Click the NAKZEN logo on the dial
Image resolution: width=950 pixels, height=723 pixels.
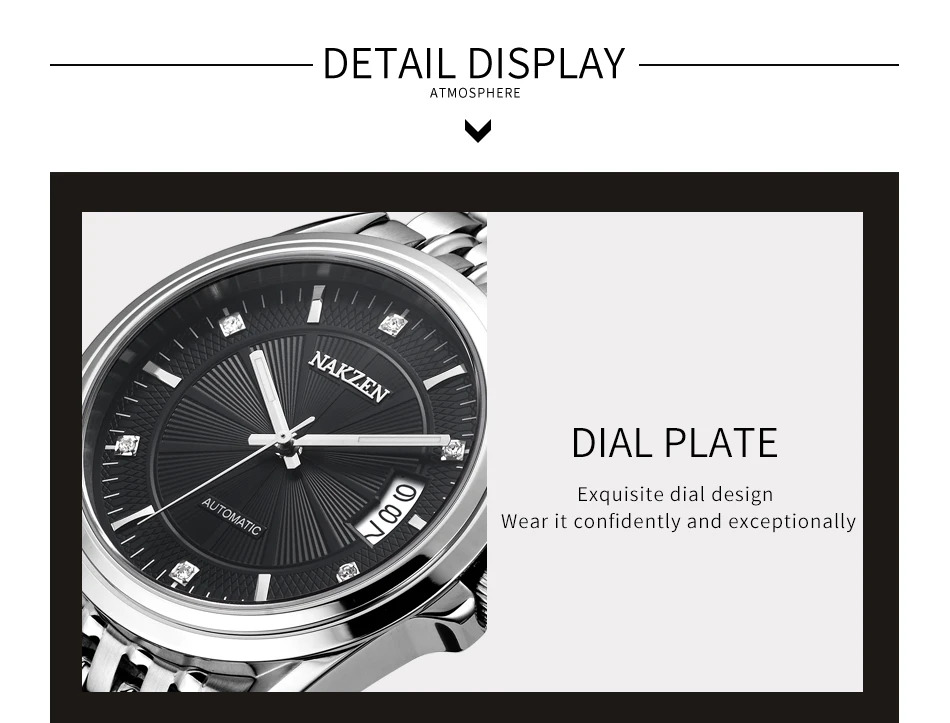click(349, 377)
